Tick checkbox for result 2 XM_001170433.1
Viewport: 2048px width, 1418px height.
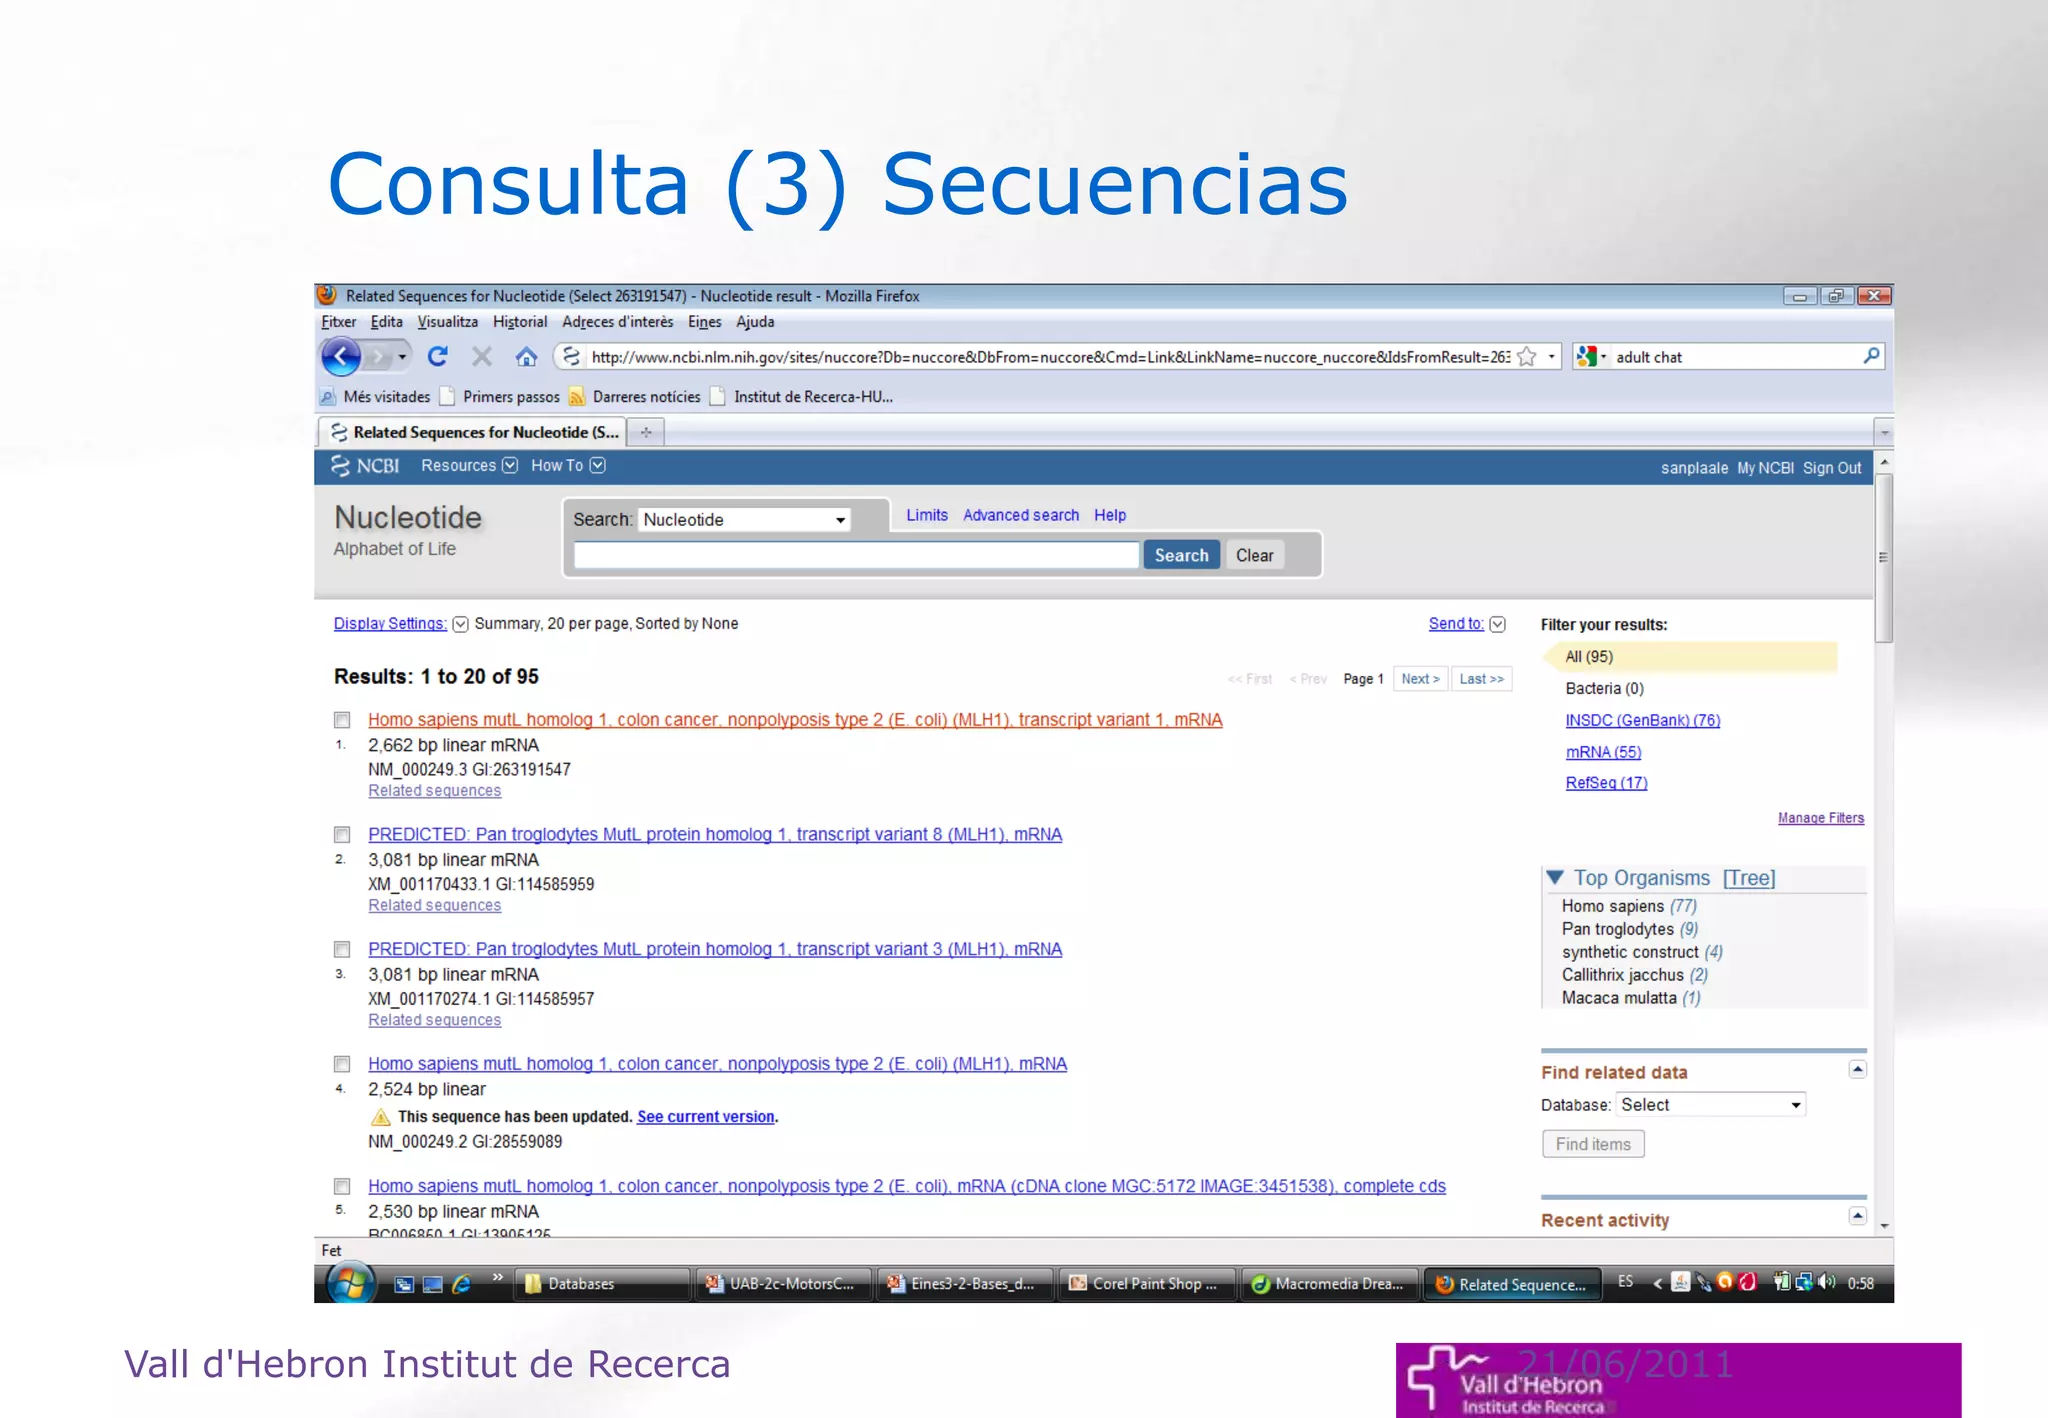(342, 835)
